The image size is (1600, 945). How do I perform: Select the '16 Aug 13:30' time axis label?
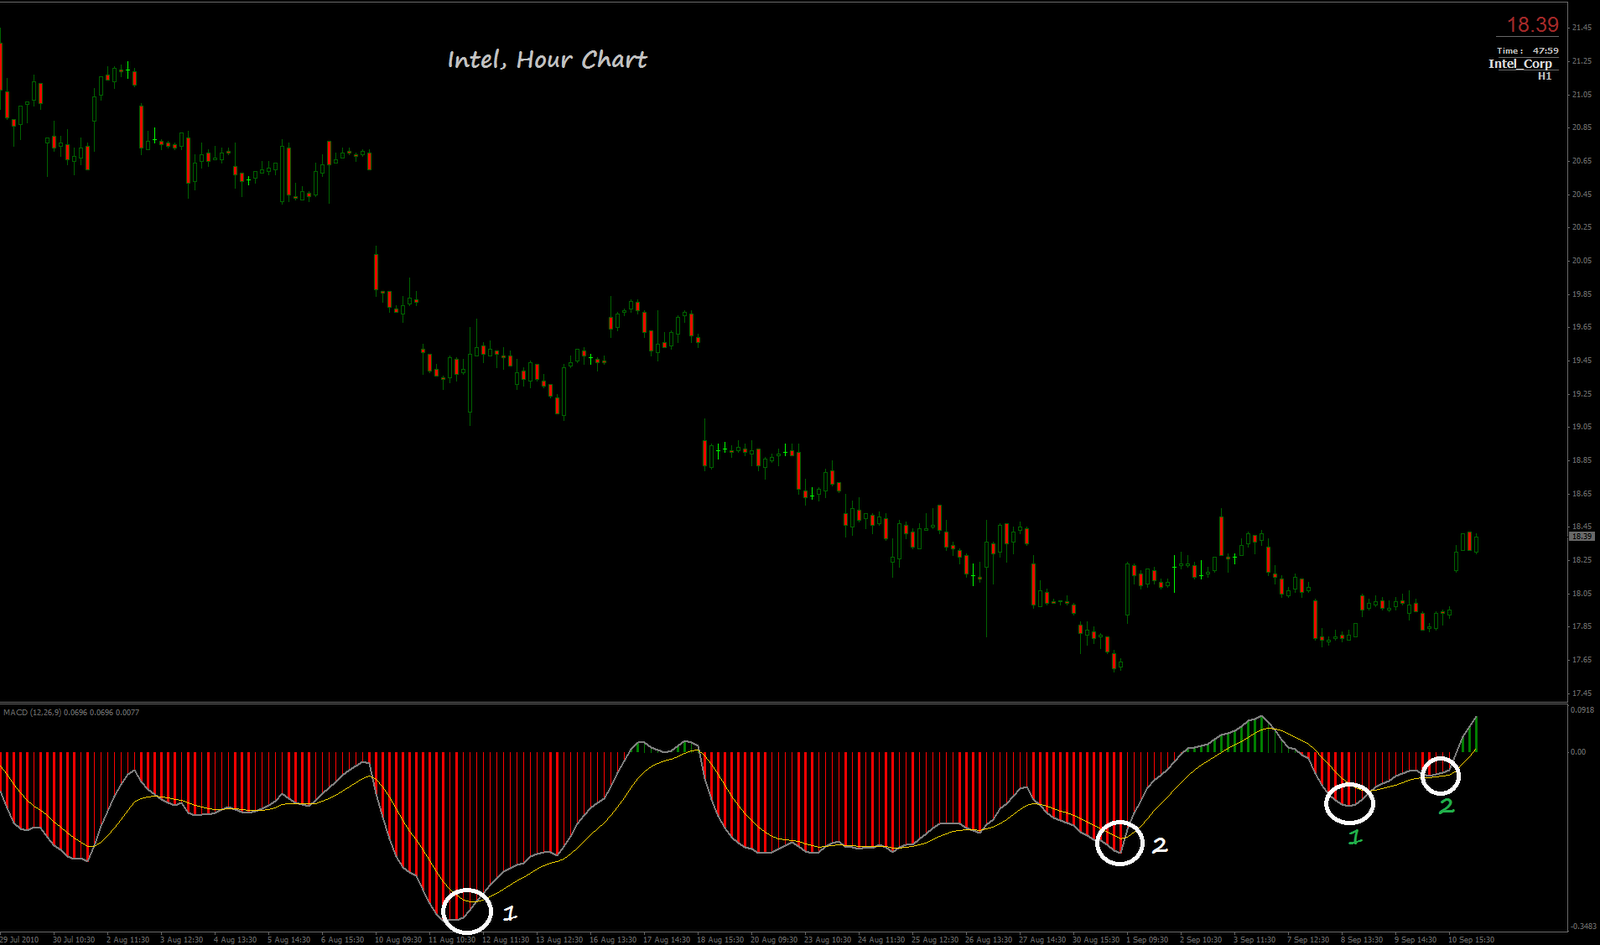tap(613, 940)
